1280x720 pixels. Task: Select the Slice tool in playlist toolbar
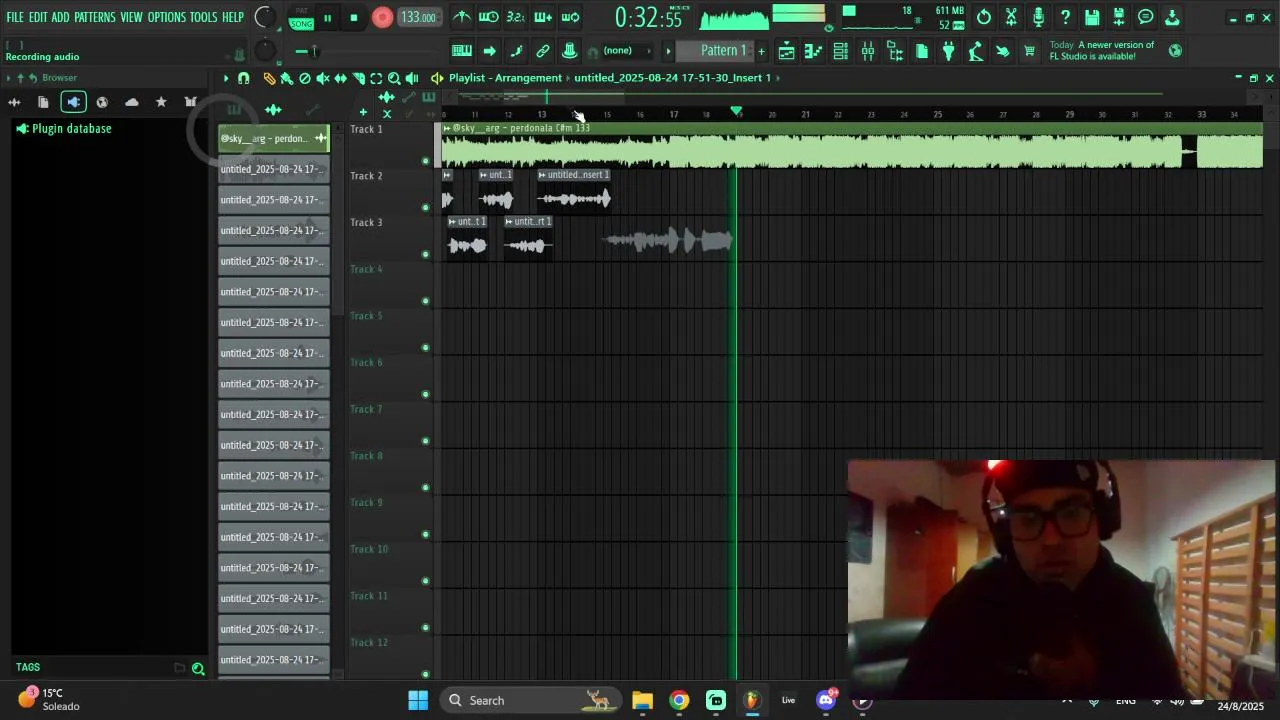(358, 78)
